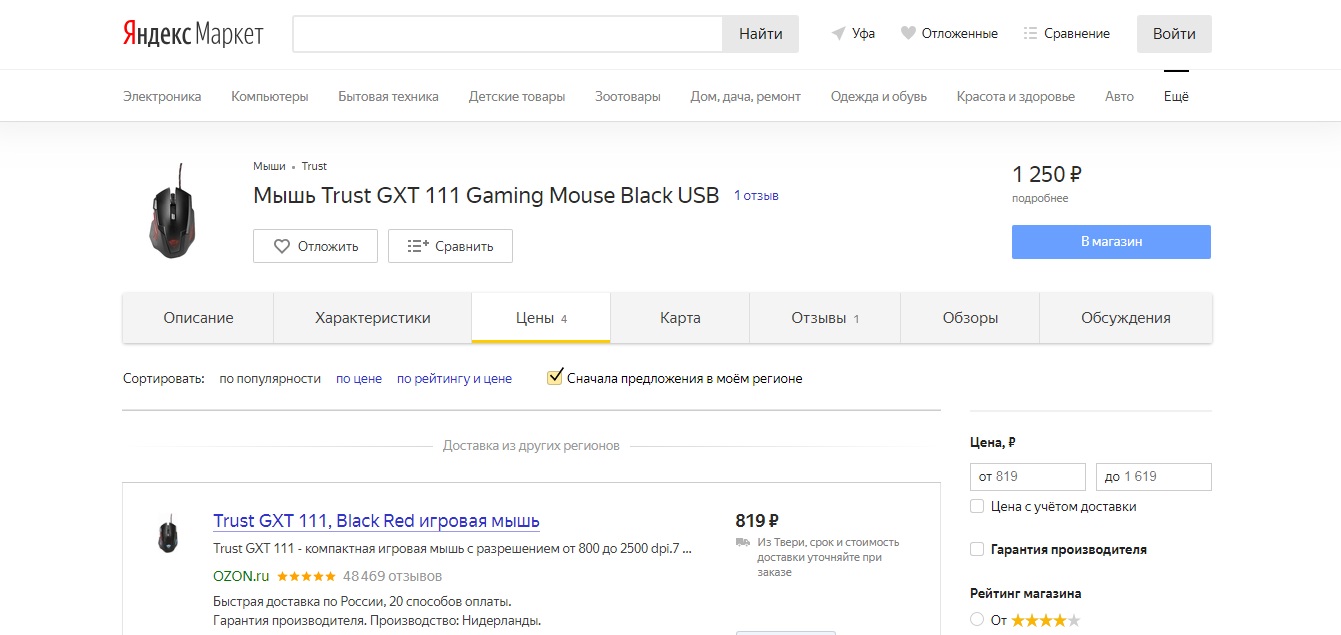Viewport: 1341px width, 635px height.
Task: Click the heart icon beside Отложенные
Action: point(908,33)
